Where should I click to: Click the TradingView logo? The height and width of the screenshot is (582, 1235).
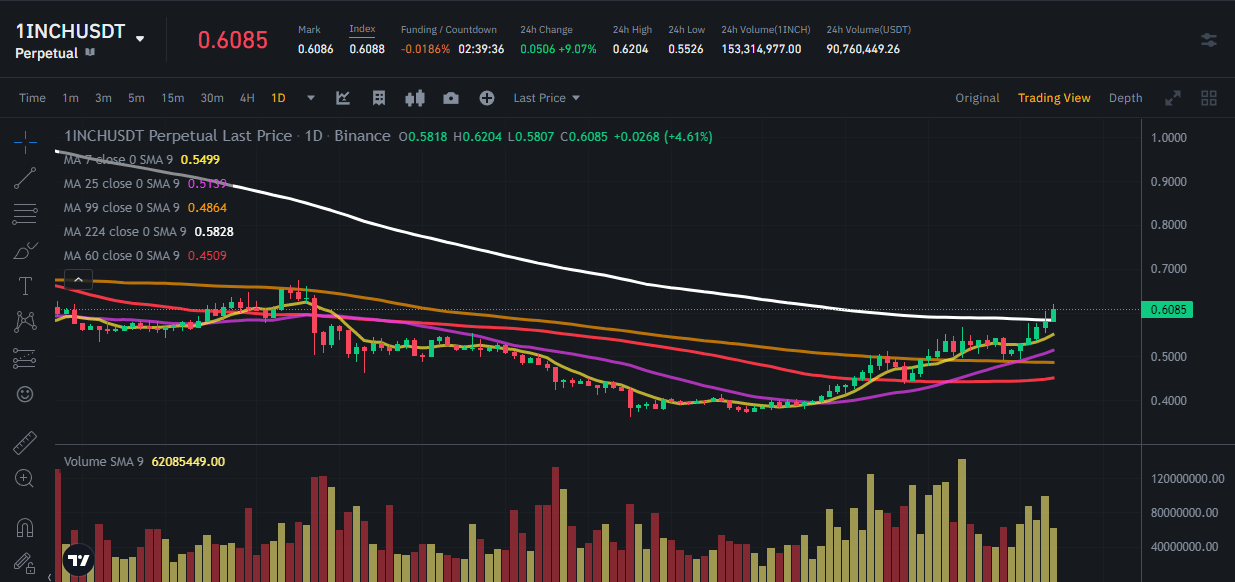(77, 561)
